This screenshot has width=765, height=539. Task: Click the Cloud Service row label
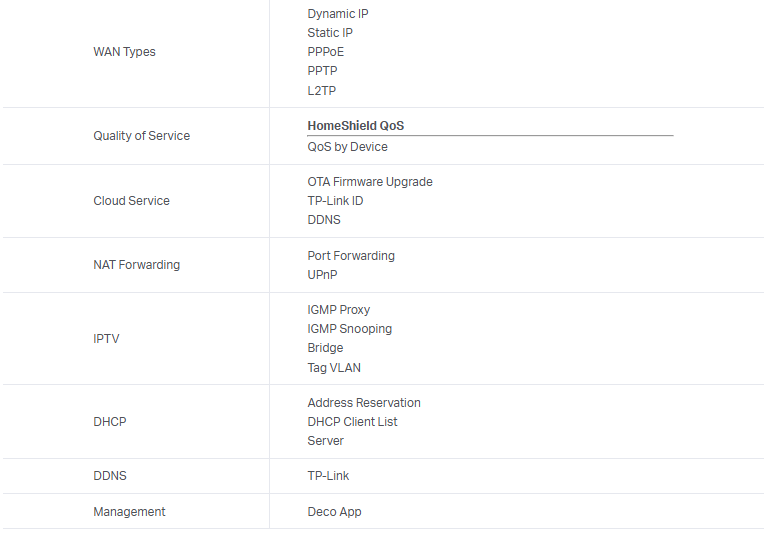(x=131, y=201)
